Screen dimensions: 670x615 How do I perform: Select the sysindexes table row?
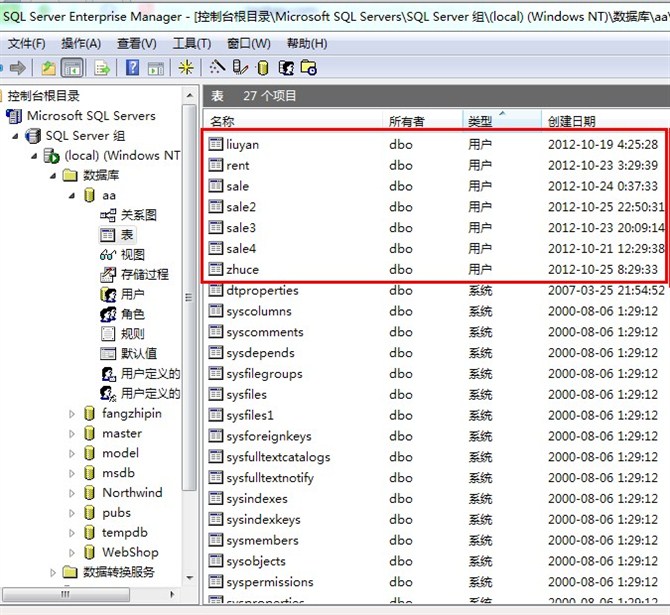(436, 498)
